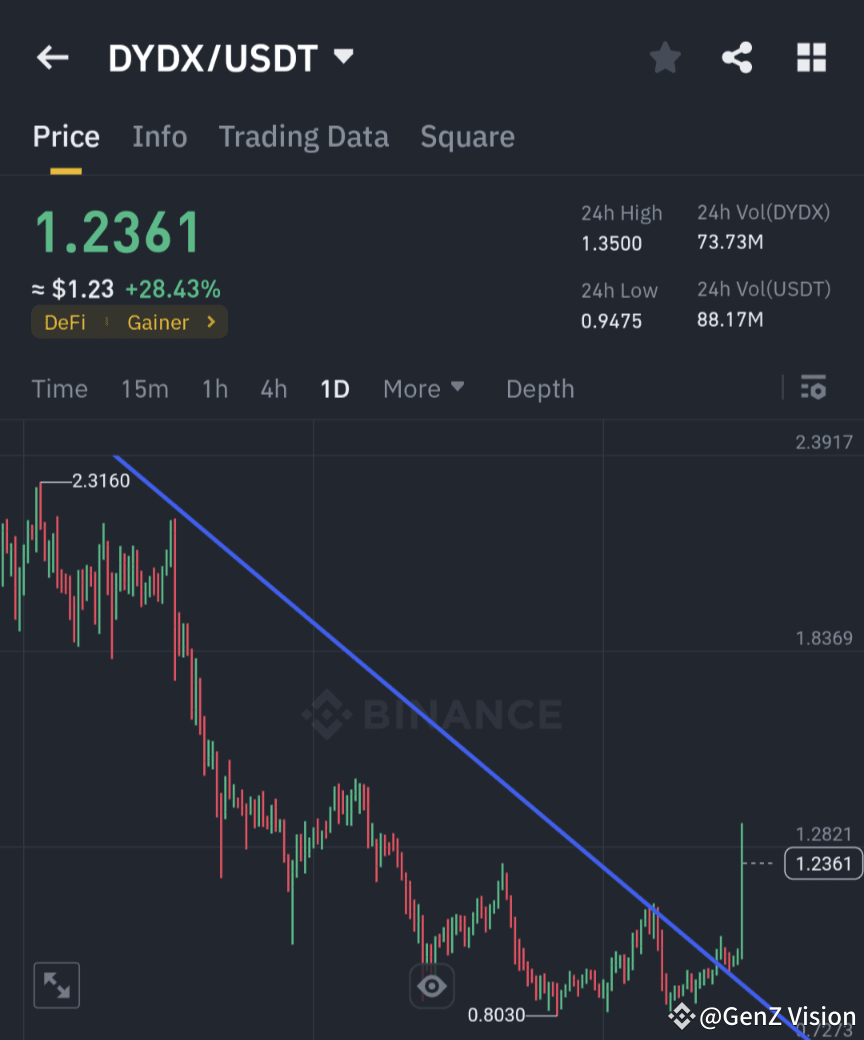Select the 1D timeframe
The width and height of the screenshot is (864, 1040).
click(x=334, y=389)
